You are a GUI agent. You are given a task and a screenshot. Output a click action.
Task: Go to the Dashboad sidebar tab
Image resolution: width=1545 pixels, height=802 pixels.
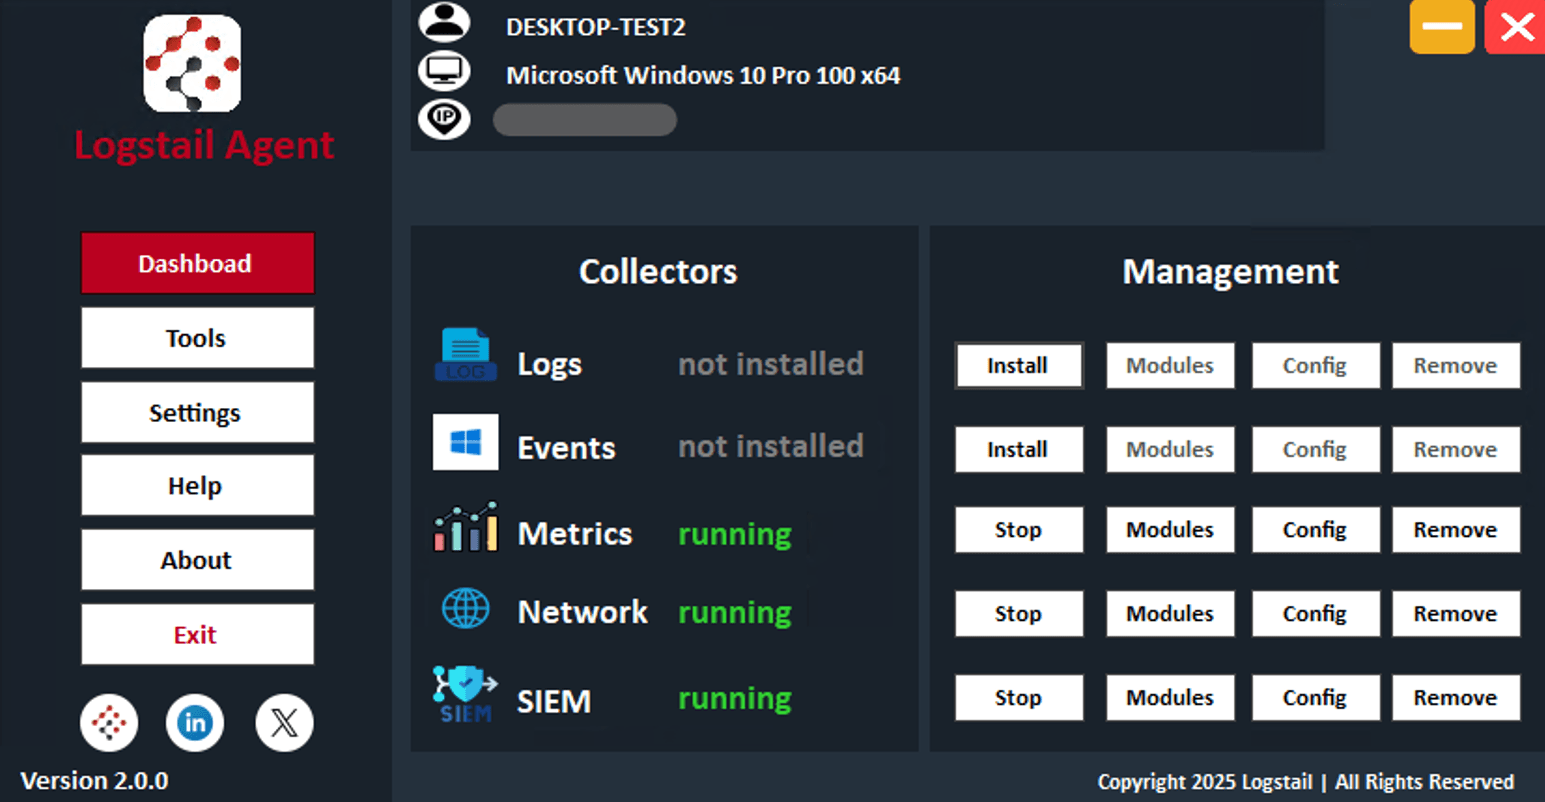tap(197, 263)
